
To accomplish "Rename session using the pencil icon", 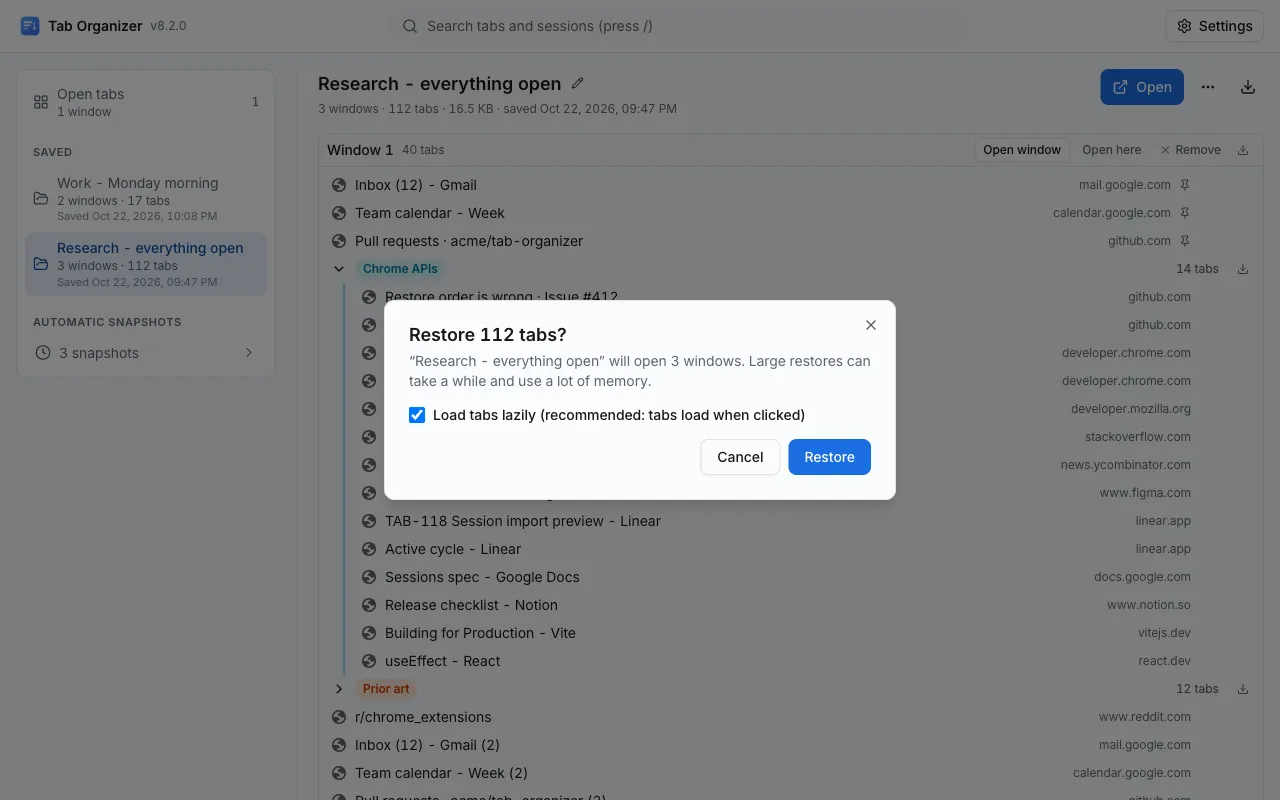I will (577, 84).
